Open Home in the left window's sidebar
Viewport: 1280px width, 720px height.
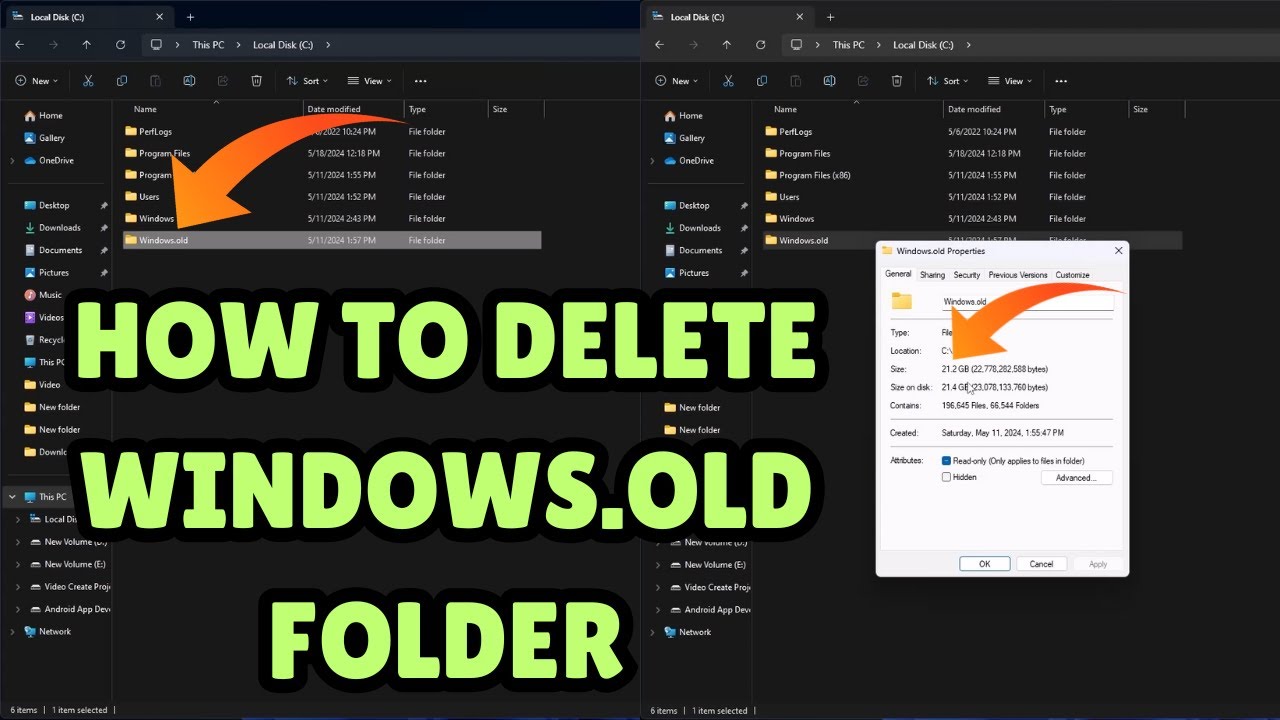pyautogui.click(x=42, y=116)
